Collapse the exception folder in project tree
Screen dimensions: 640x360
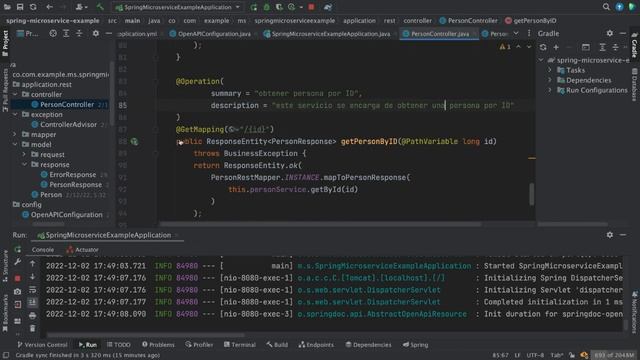point(16,114)
